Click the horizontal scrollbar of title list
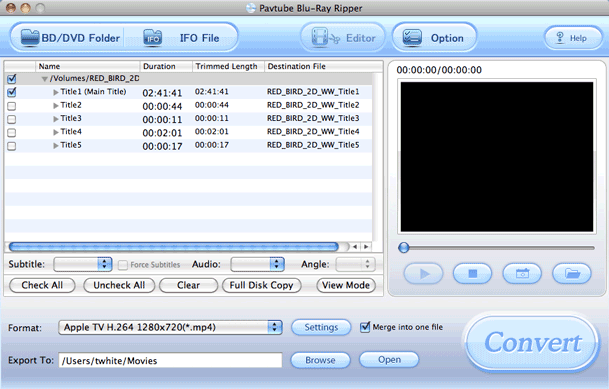The image size is (609, 389). click(x=174, y=247)
